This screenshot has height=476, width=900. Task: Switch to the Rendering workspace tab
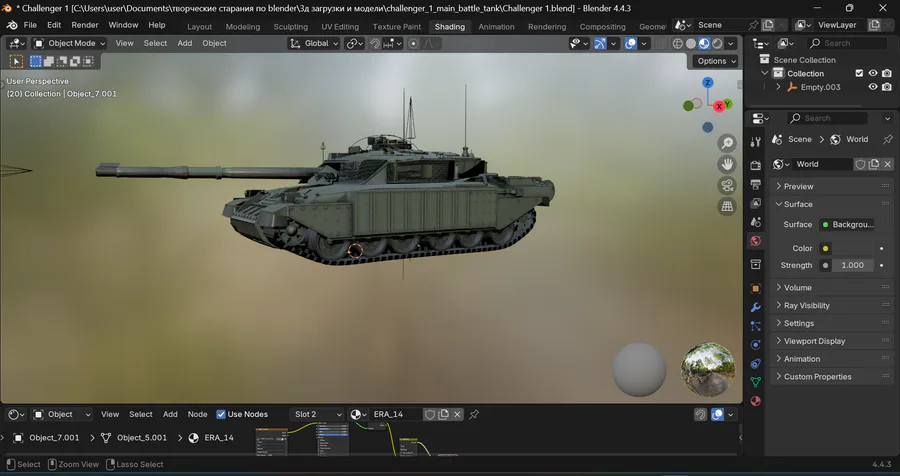(546, 27)
